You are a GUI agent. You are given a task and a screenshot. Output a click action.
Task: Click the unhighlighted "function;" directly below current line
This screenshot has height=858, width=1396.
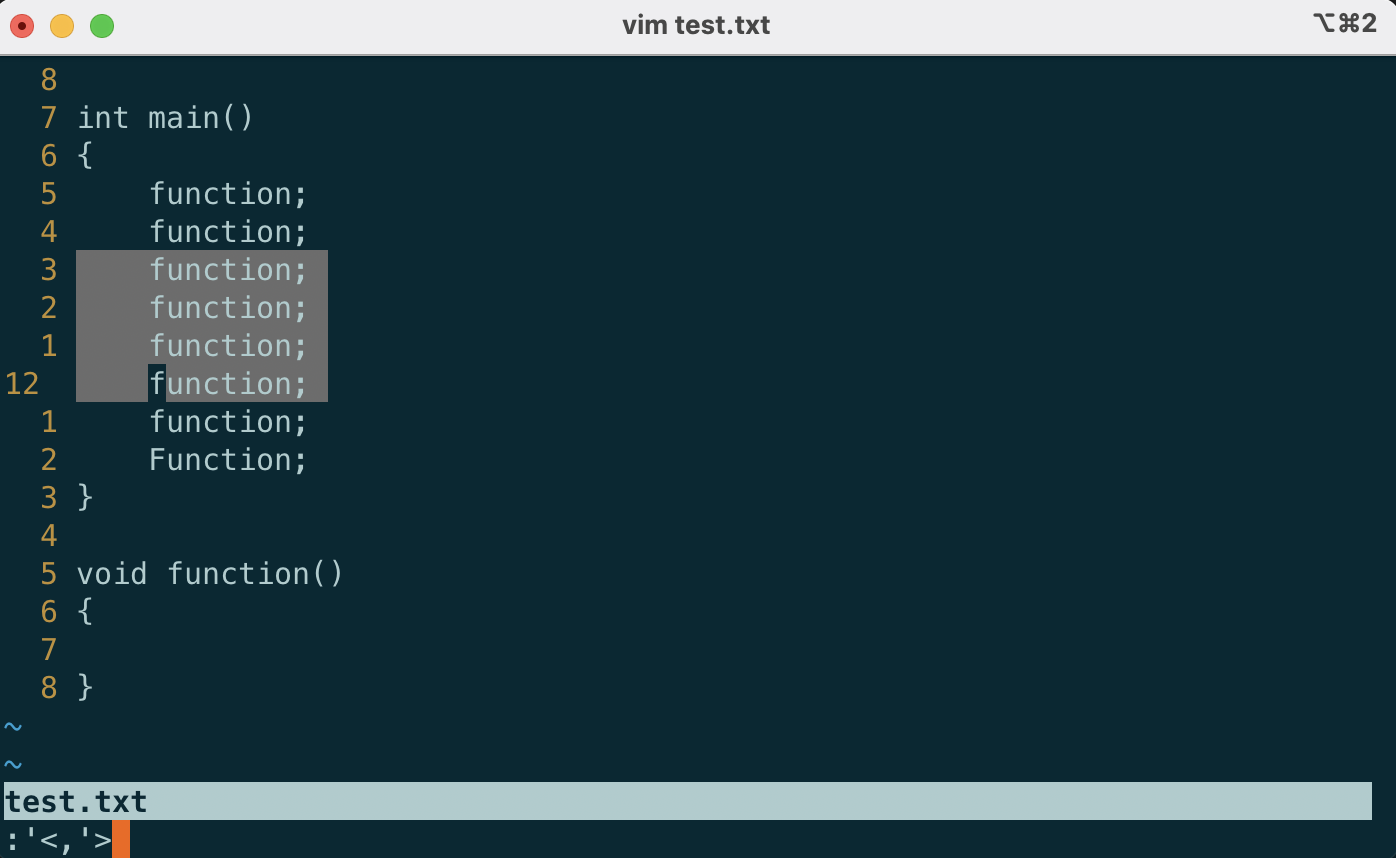(x=228, y=422)
